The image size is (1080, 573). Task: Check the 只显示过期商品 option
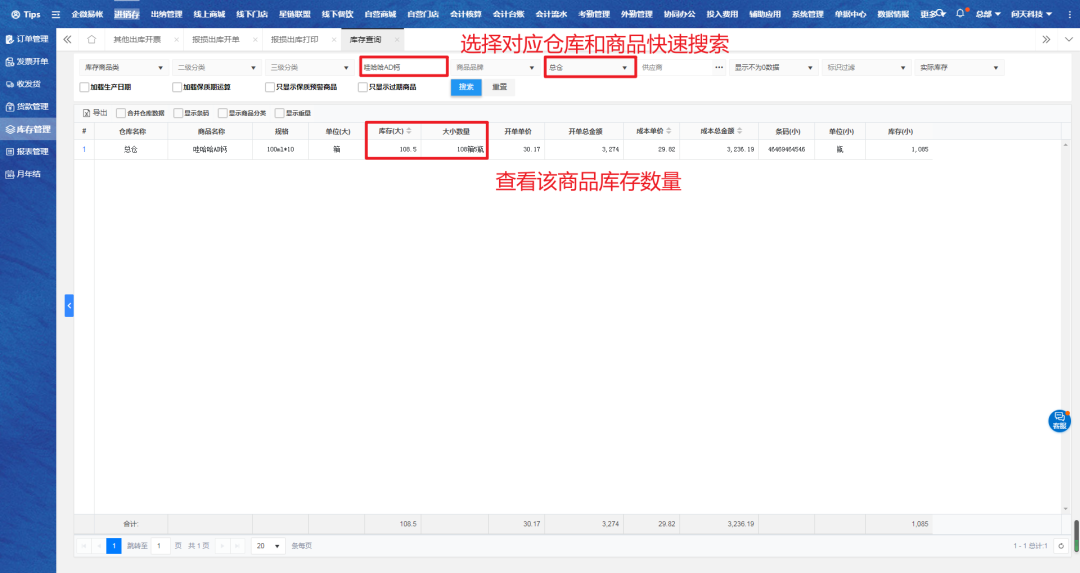362,87
